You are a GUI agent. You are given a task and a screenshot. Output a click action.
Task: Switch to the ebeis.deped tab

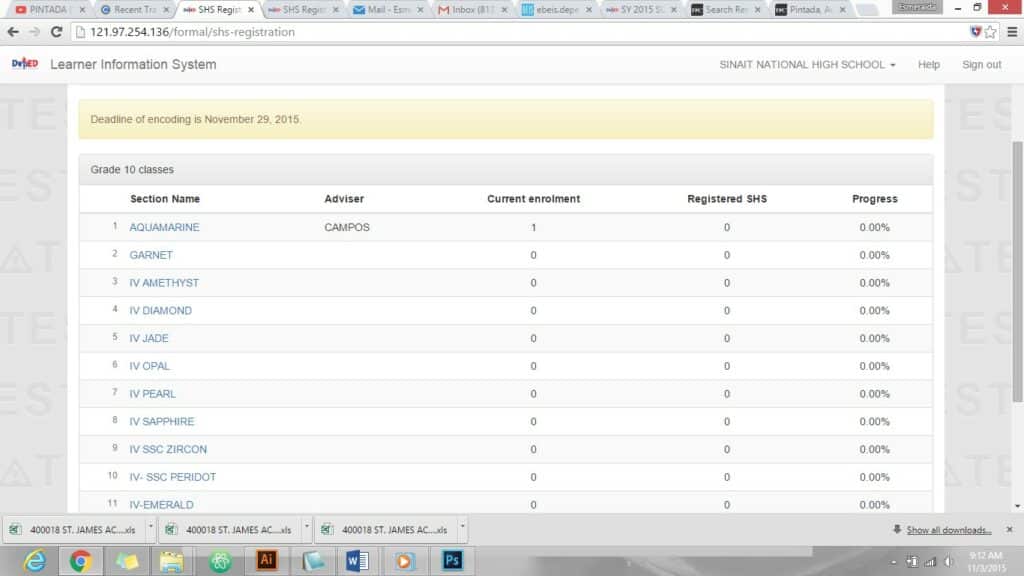coord(554,10)
